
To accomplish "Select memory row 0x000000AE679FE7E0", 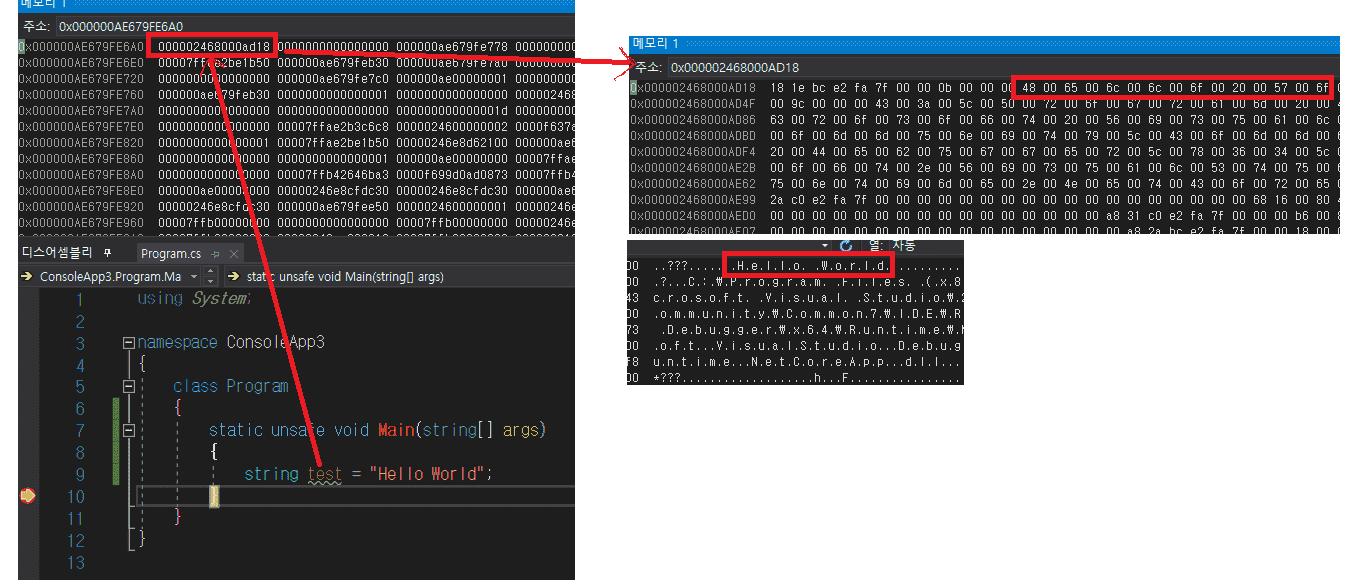I will [x=296, y=125].
